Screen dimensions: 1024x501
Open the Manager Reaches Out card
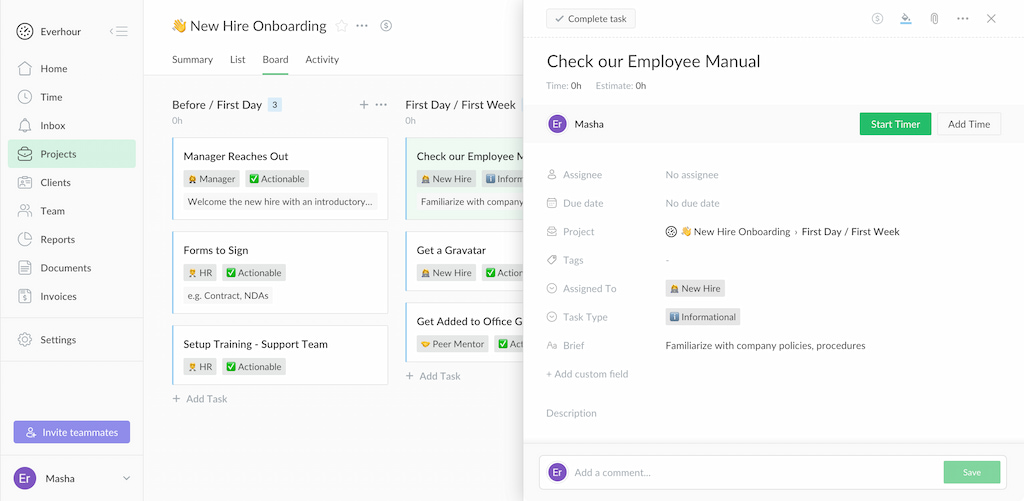[x=280, y=178]
